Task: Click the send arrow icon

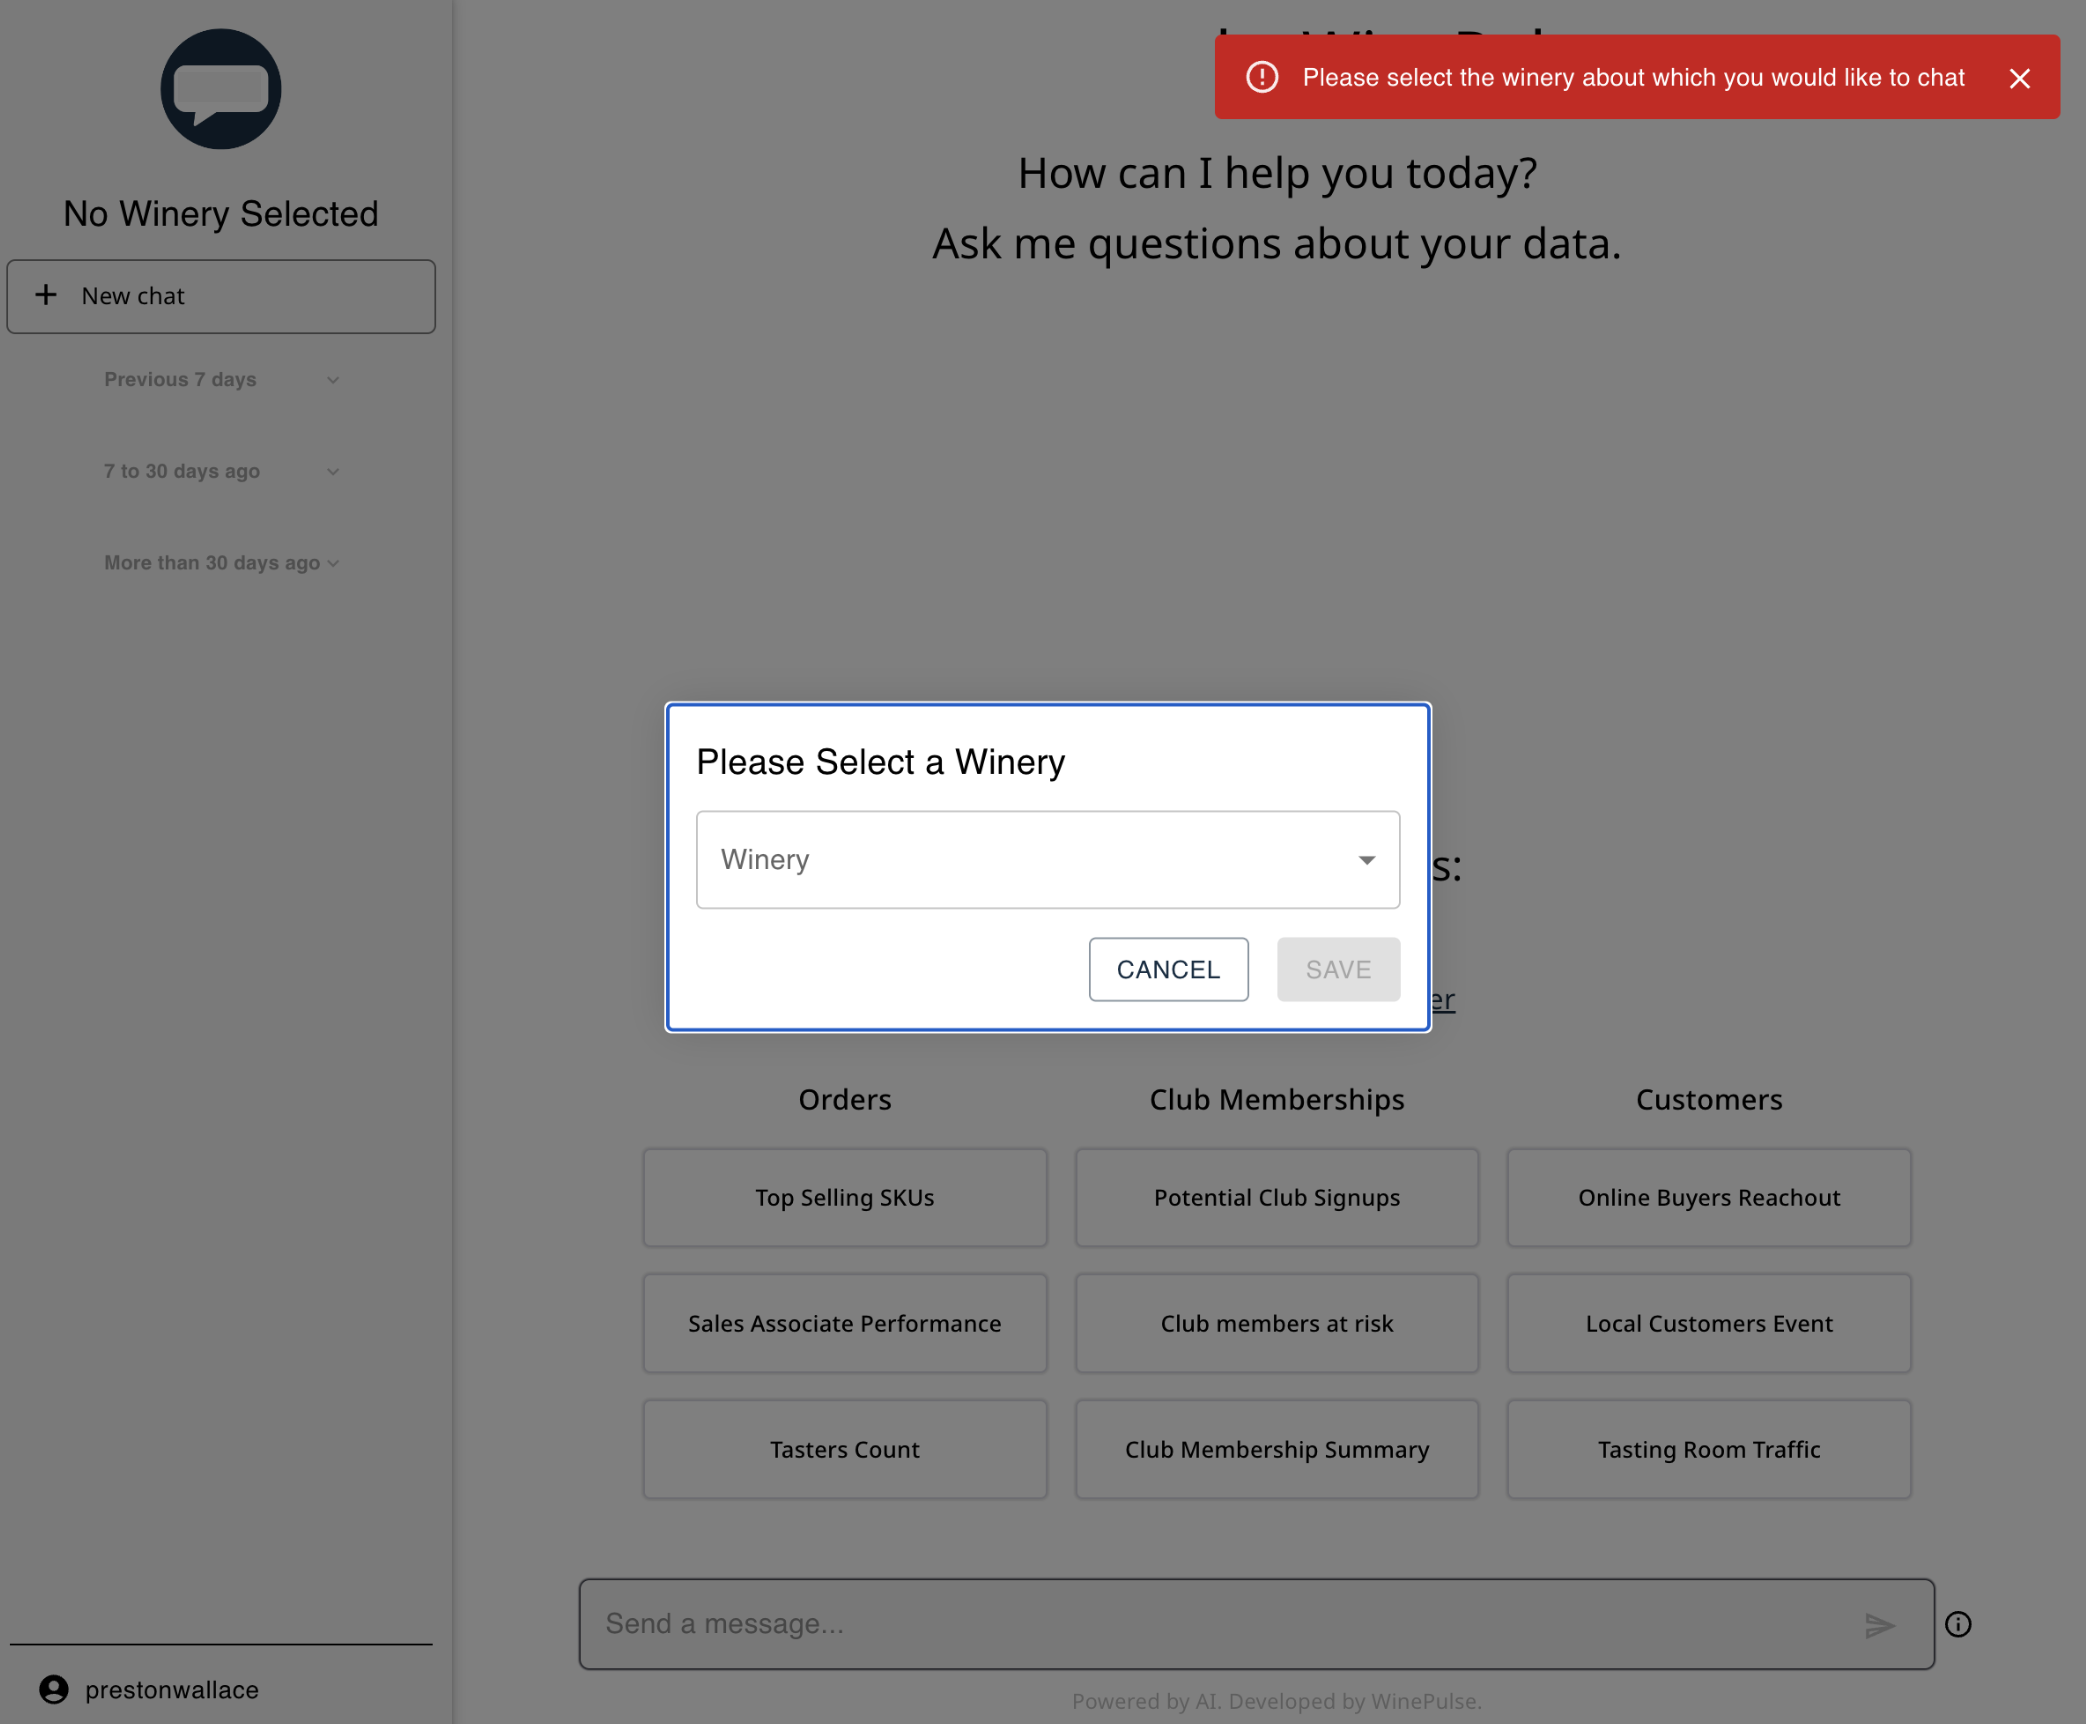Action: 1879,1625
